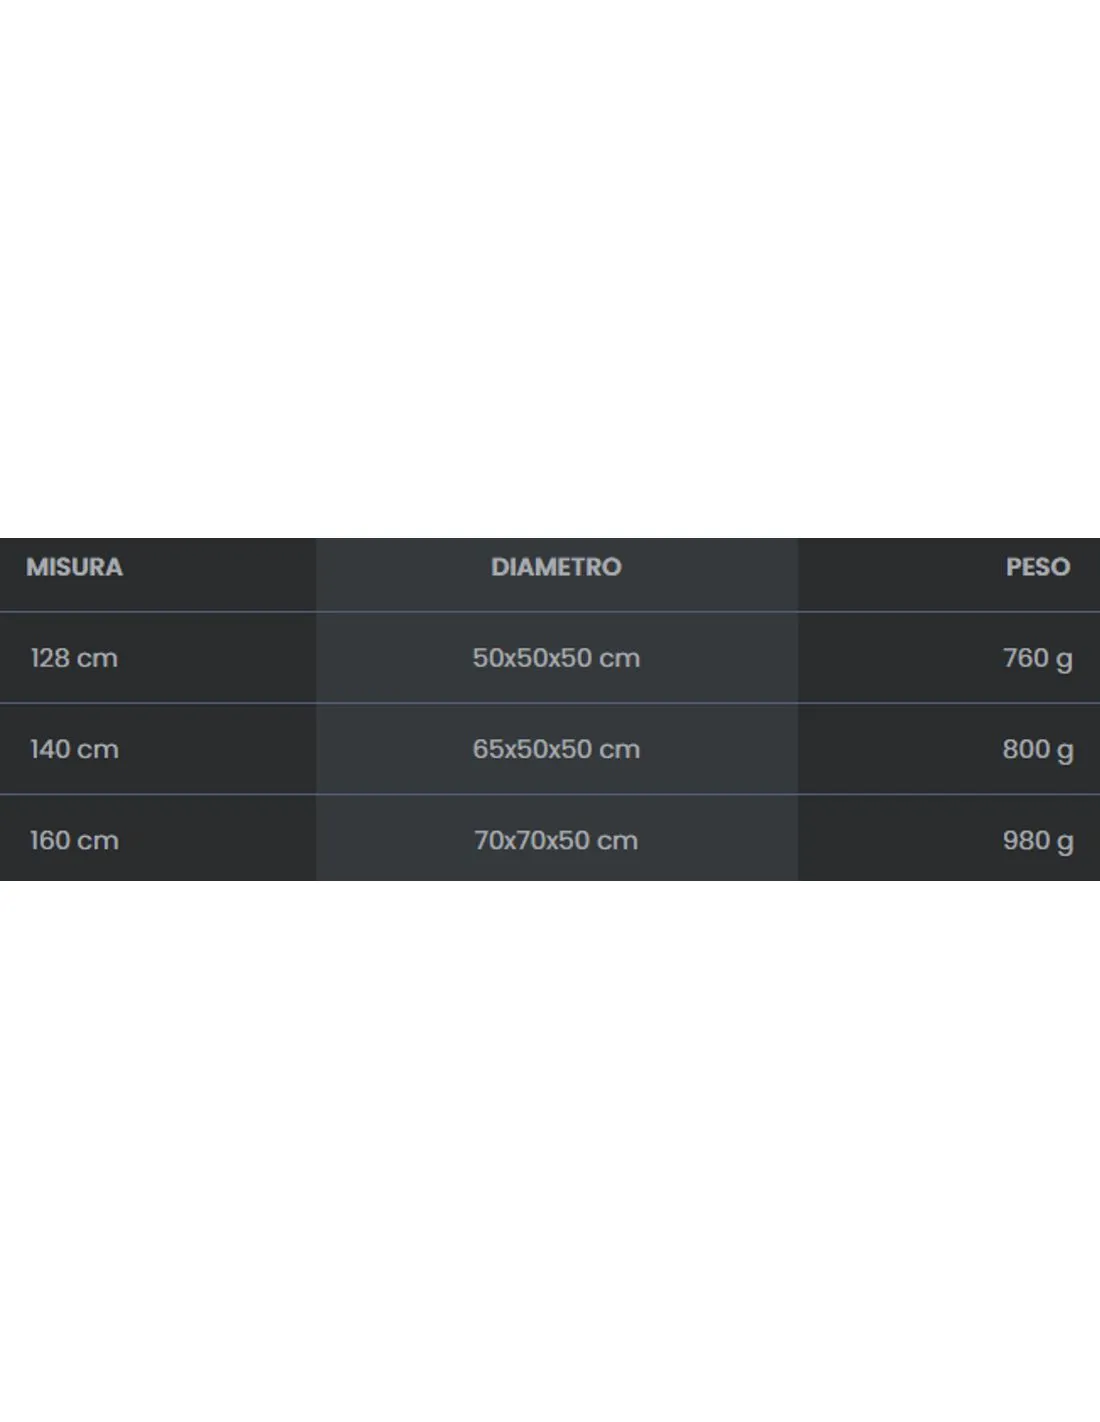Click the g unit after 760

coord(1064,661)
